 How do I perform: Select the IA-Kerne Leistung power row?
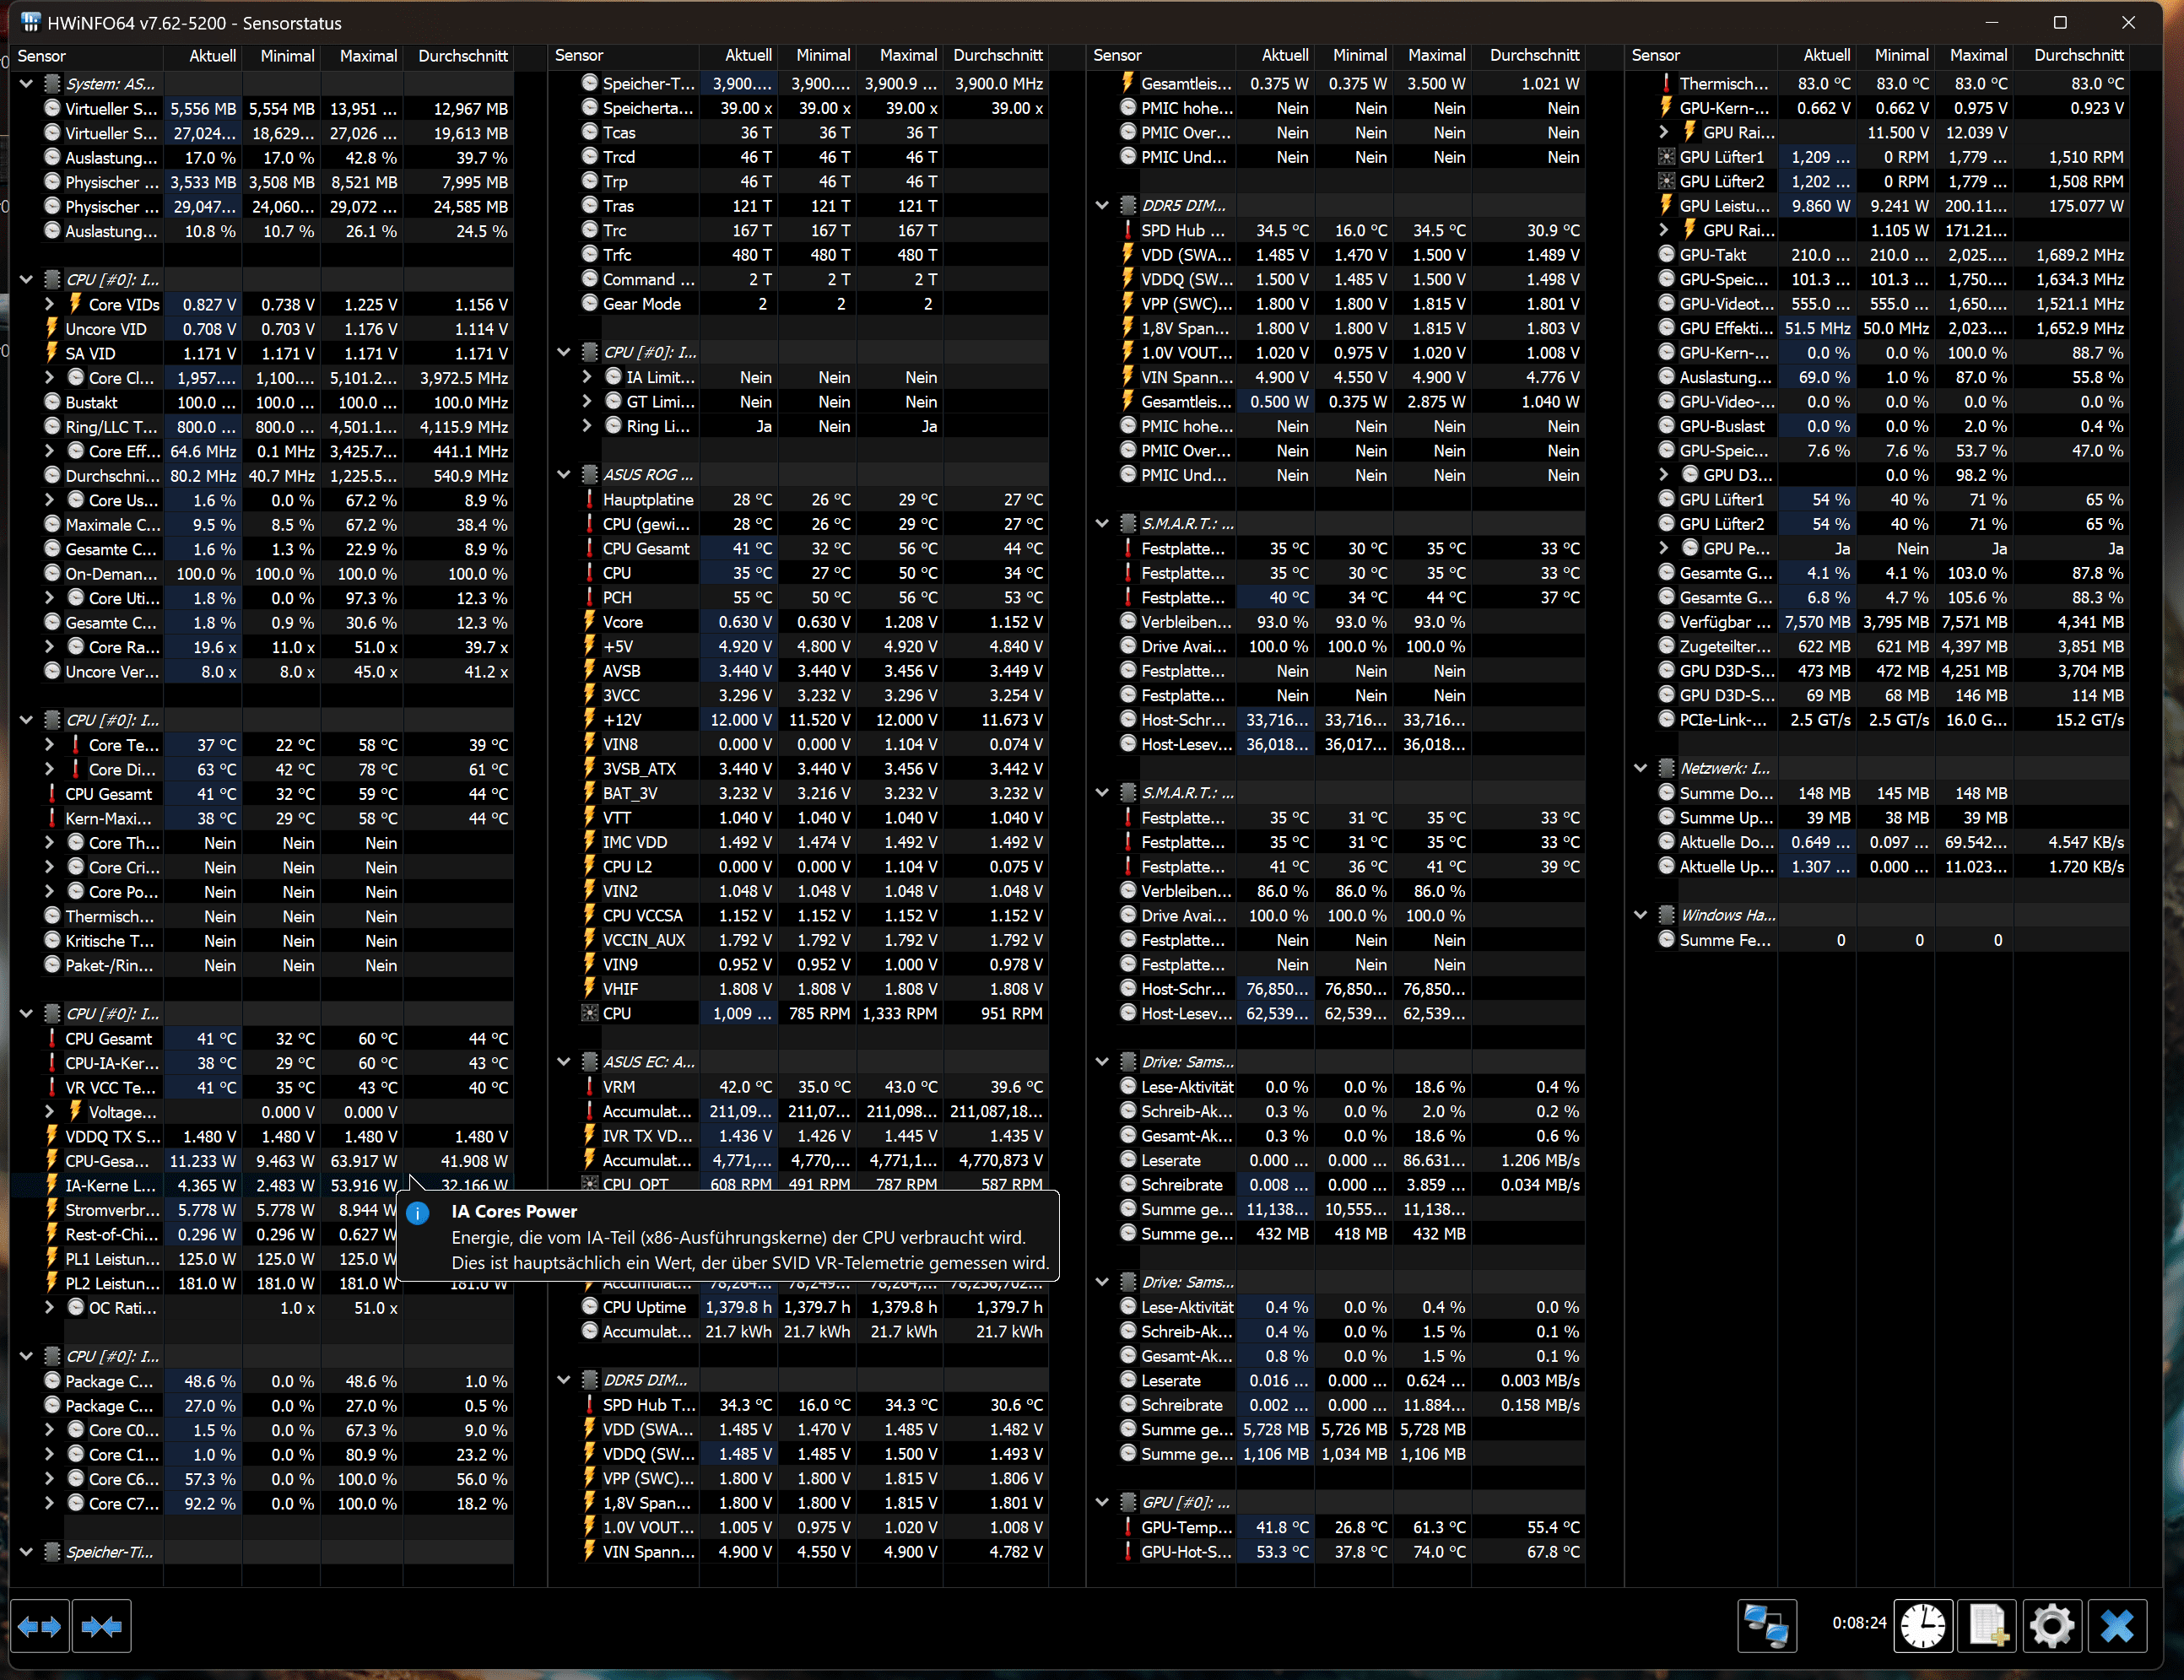(110, 1185)
